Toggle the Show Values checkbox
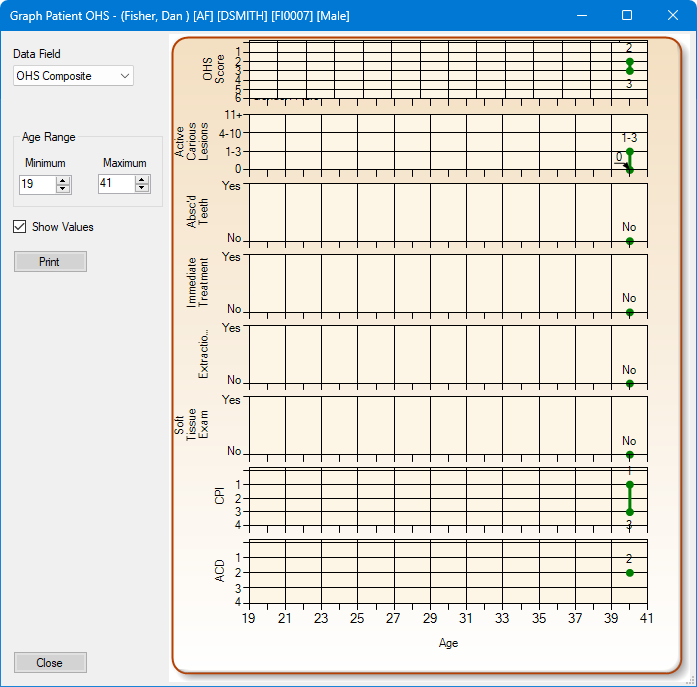The height and width of the screenshot is (687, 697). [x=20, y=227]
